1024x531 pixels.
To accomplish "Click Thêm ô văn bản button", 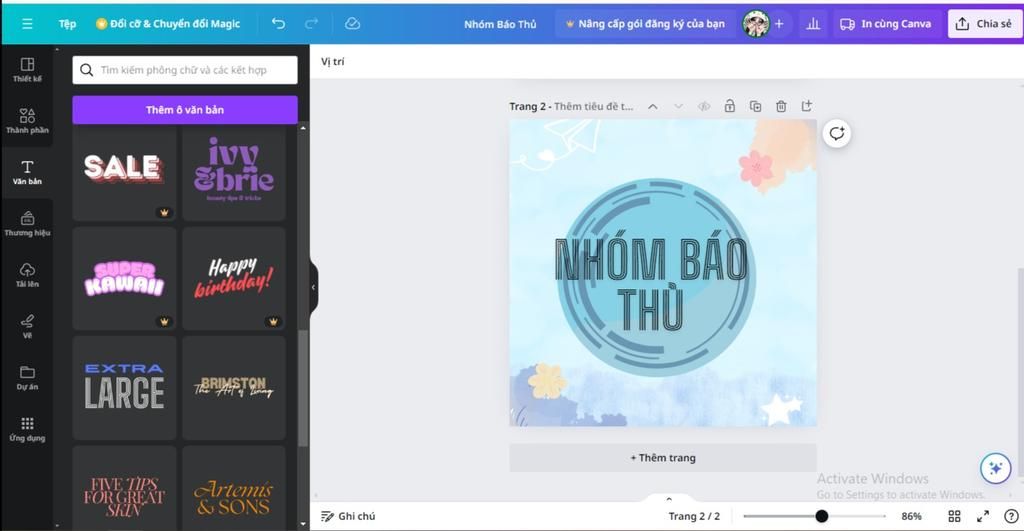I will [x=185, y=110].
